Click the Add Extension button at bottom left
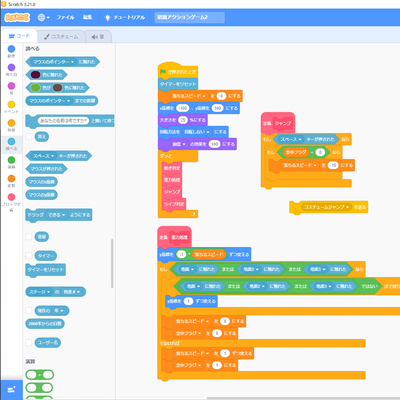 coord(11,389)
